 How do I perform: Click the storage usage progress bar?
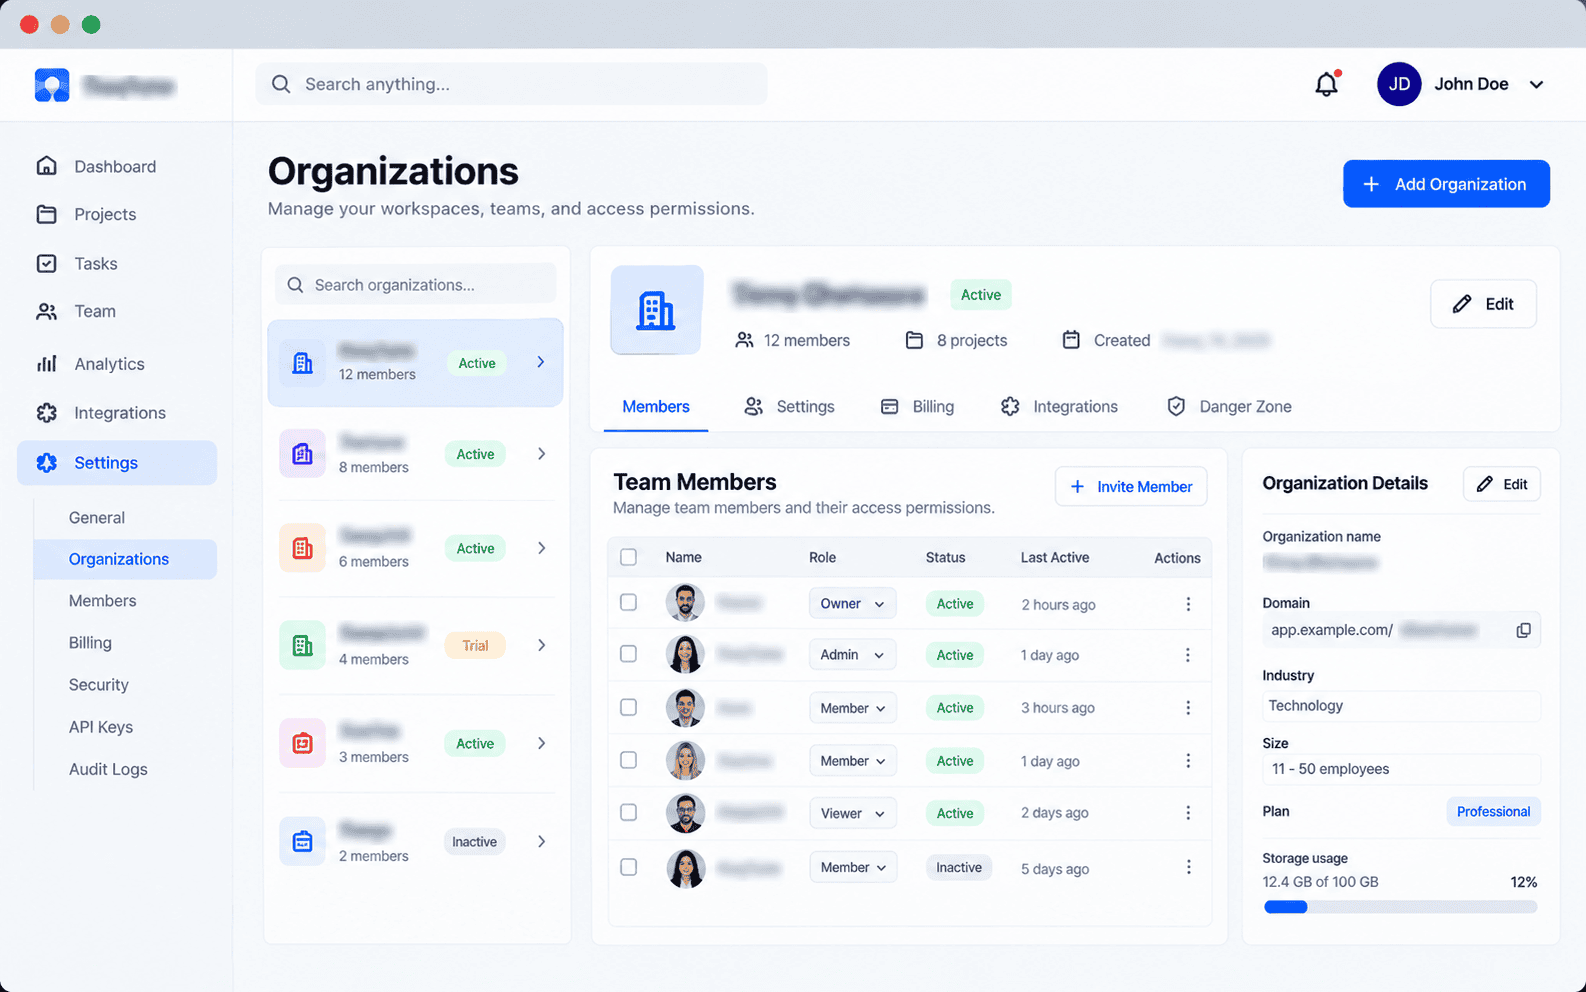pyautogui.click(x=1400, y=907)
